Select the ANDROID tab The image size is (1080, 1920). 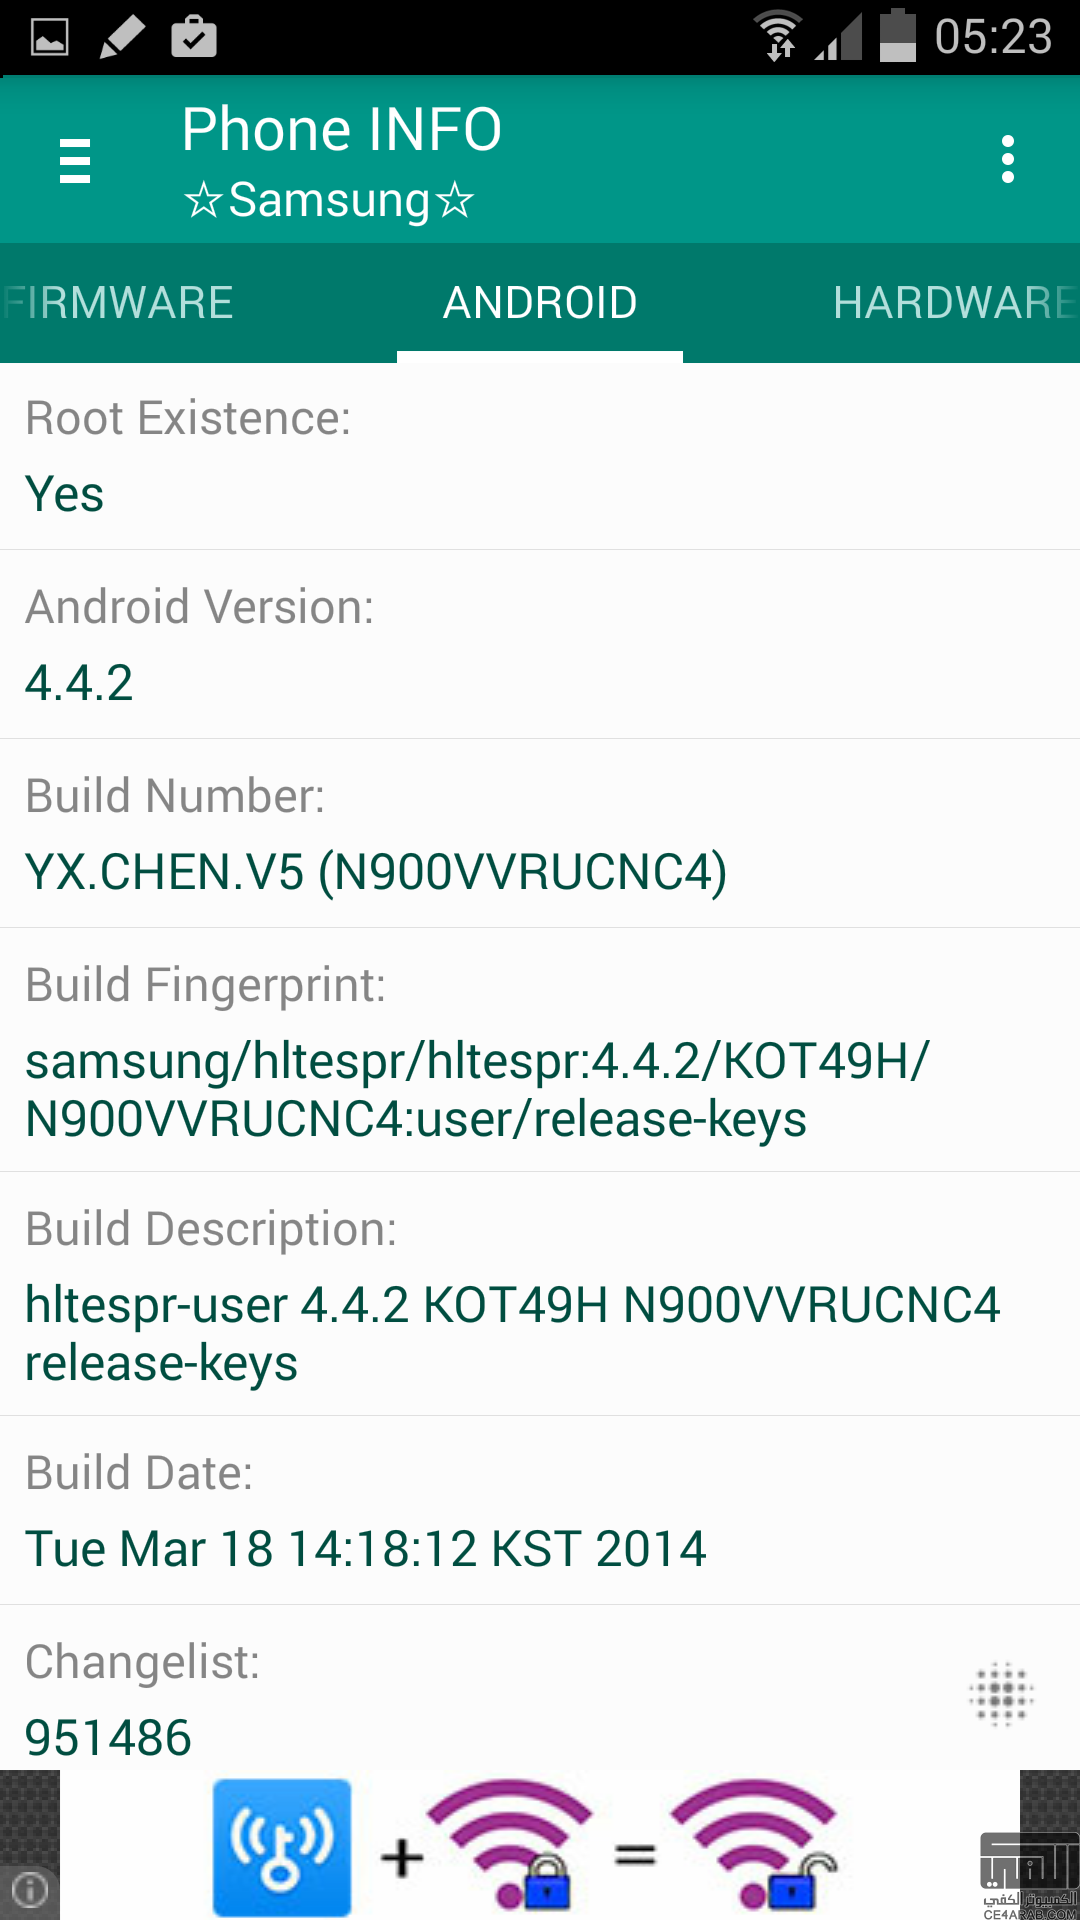(540, 303)
